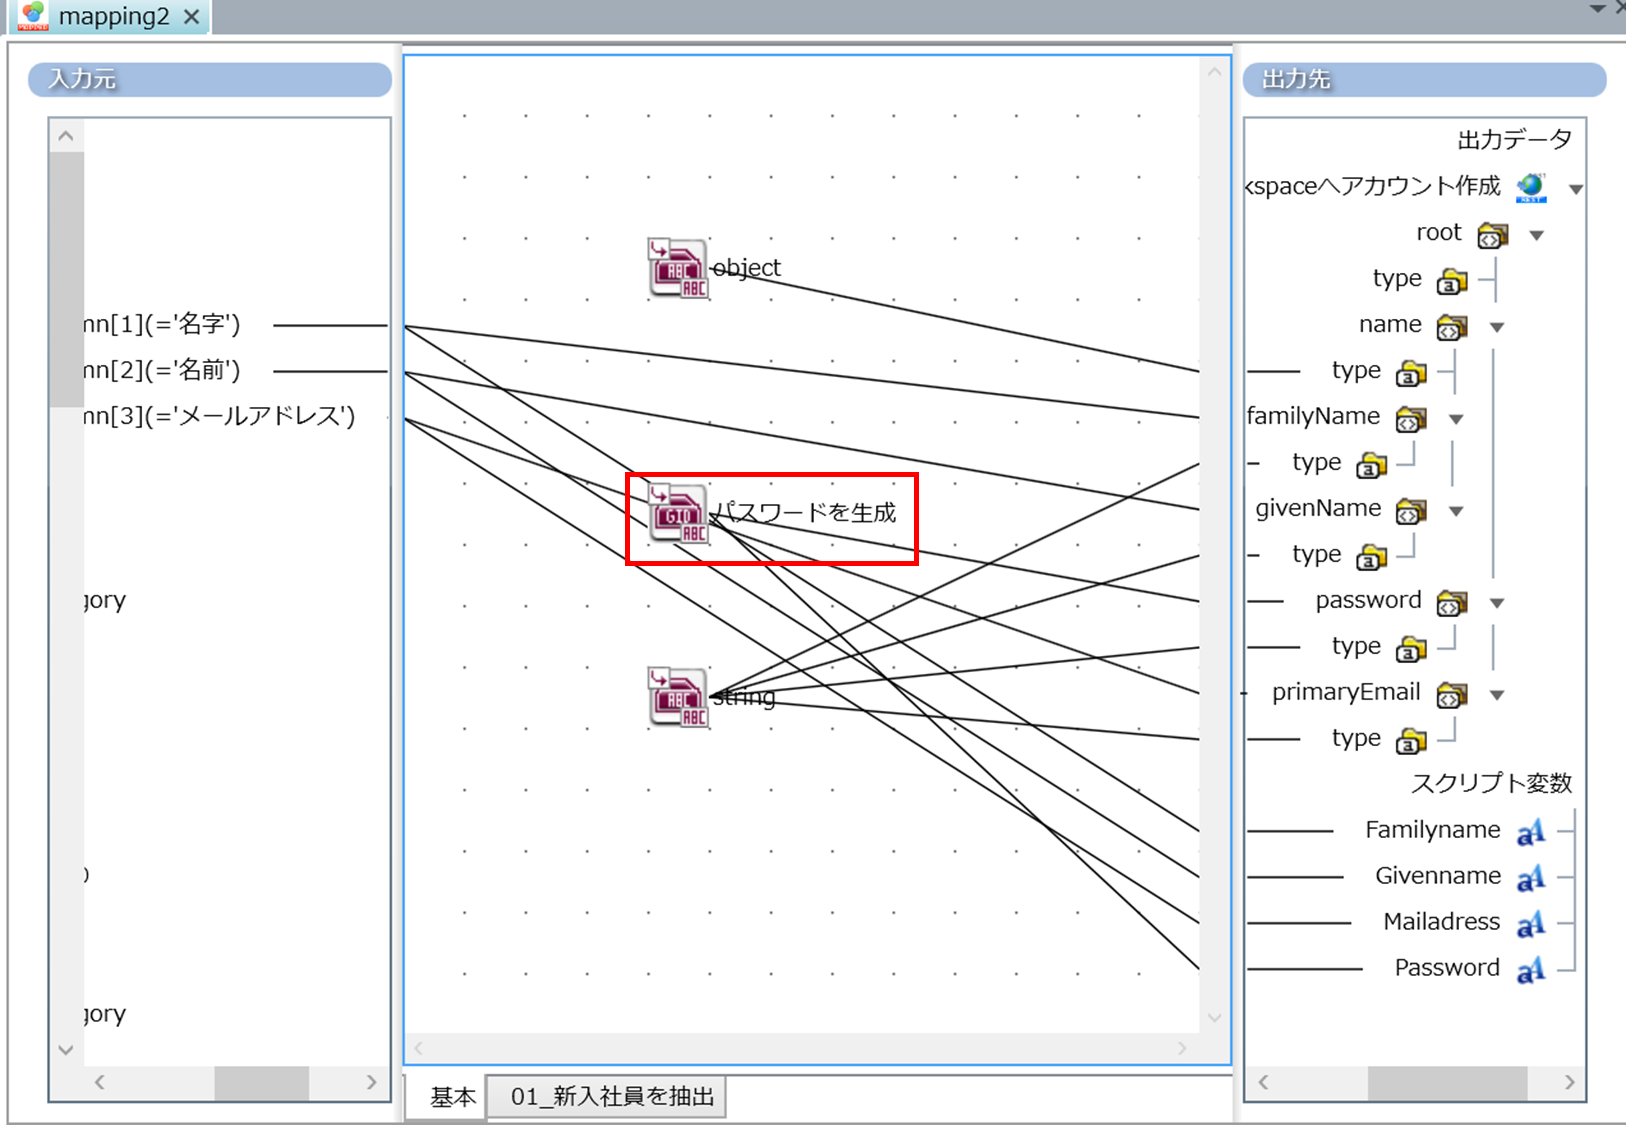Select the 出力データ label
This screenshot has height=1125, width=1626.
click(1514, 140)
